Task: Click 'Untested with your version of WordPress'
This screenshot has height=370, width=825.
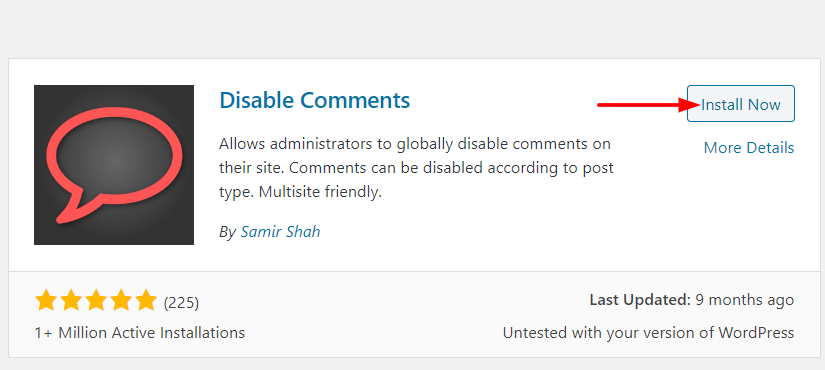Action: coord(648,333)
